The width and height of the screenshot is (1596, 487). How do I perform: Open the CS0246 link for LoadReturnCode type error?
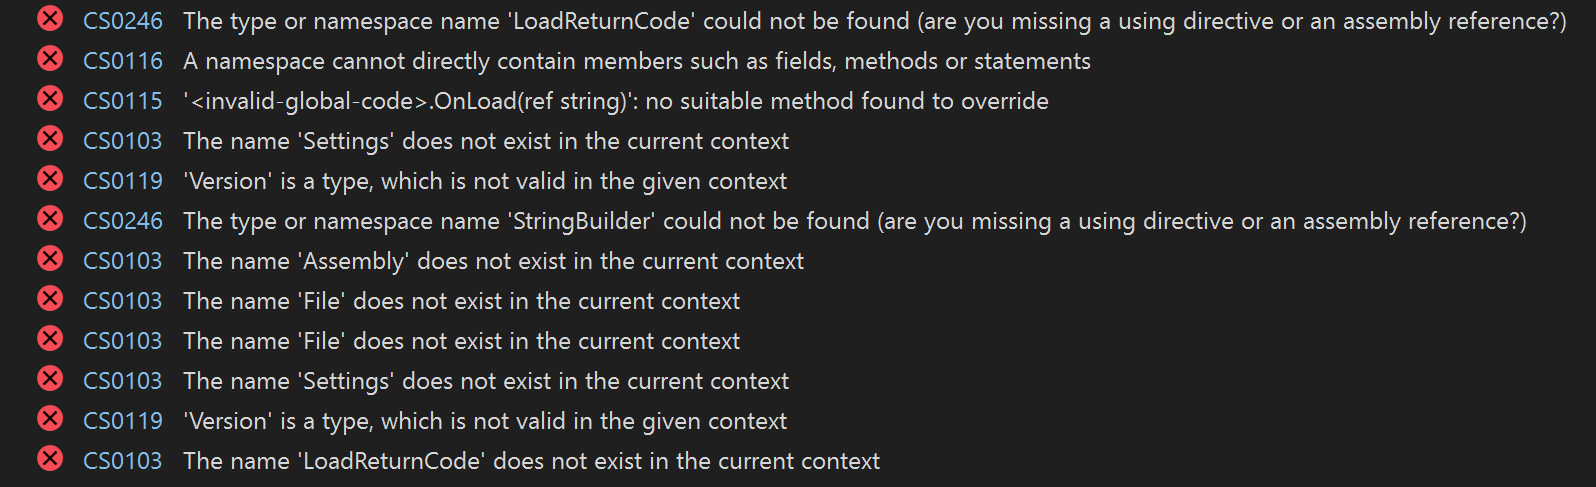coord(123,21)
